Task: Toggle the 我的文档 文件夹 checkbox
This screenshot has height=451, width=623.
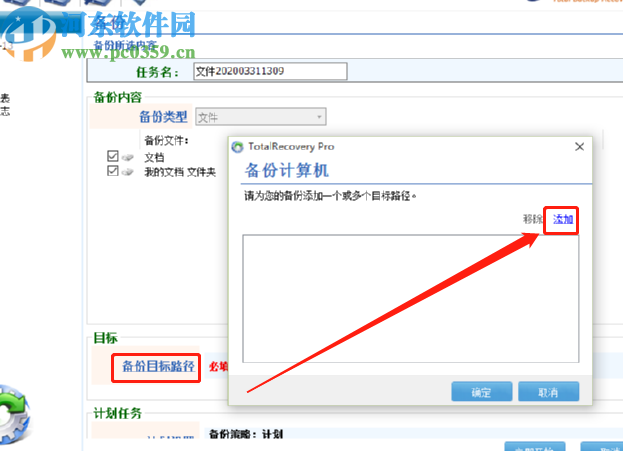Action: (113, 171)
